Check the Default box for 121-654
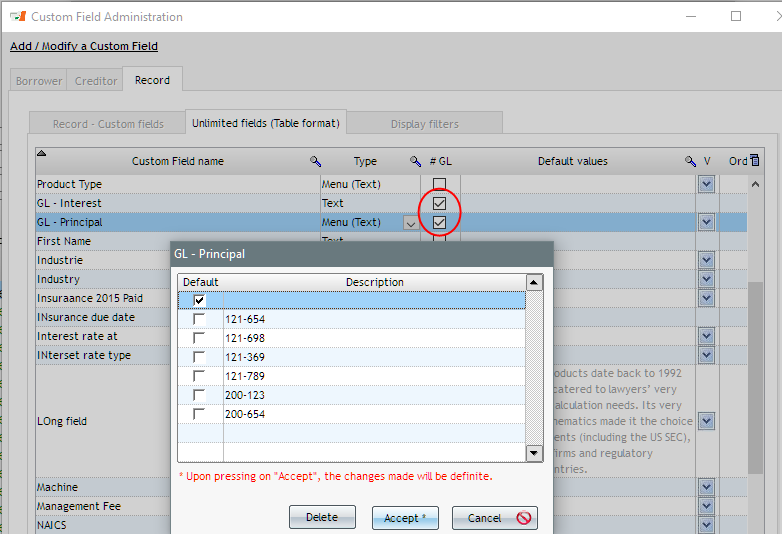Image resolution: width=782 pixels, height=534 pixels. click(x=199, y=319)
